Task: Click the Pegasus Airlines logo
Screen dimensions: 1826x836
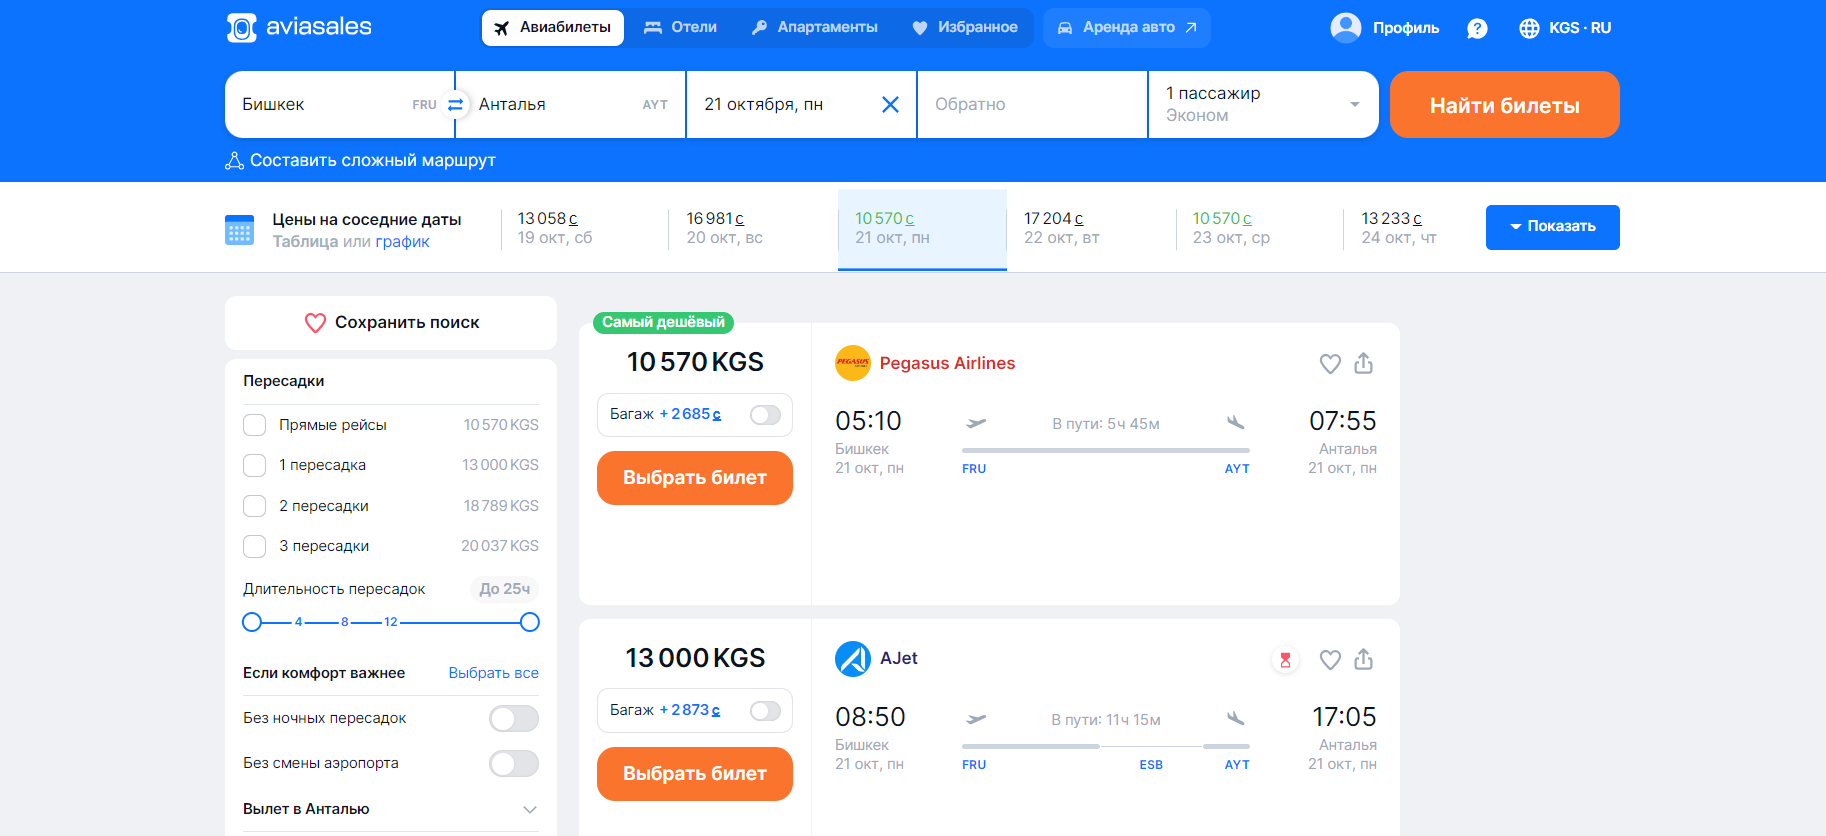Action: (x=853, y=363)
